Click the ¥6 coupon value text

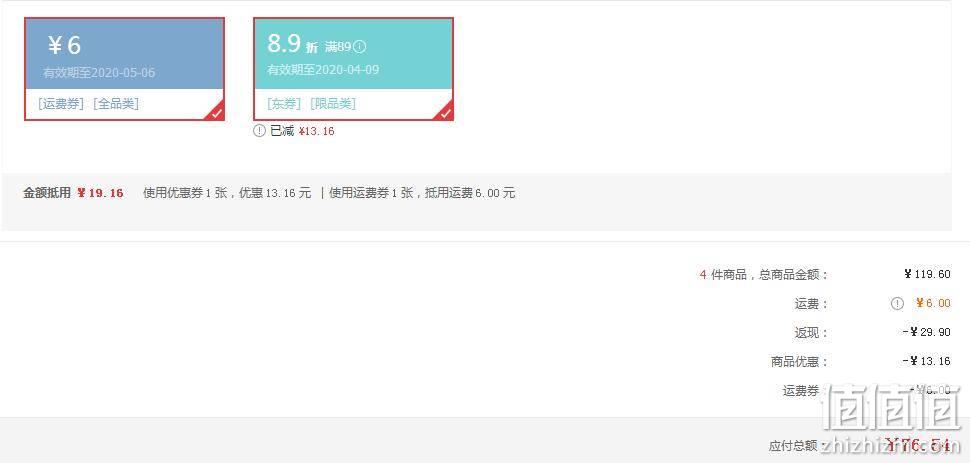[64, 45]
